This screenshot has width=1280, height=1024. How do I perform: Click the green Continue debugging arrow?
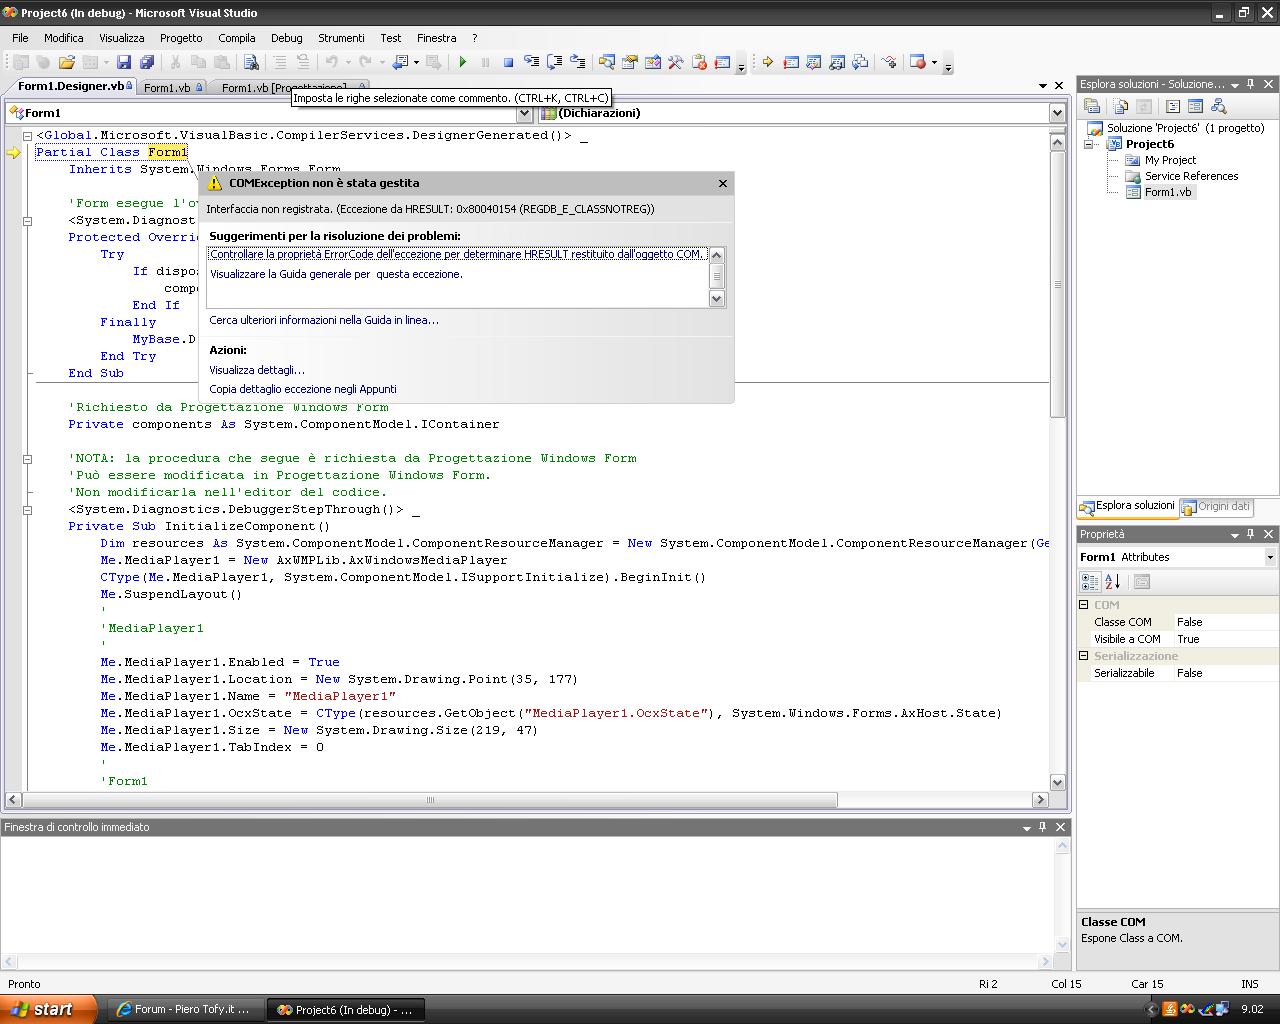click(x=462, y=62)
